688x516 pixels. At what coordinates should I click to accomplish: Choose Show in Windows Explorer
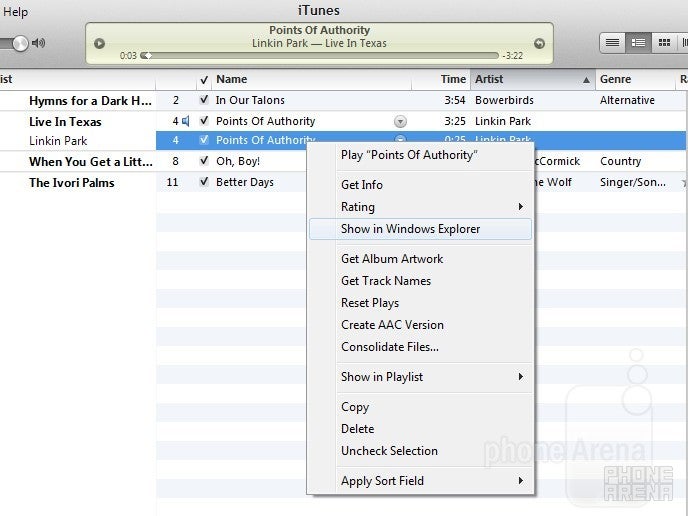click(420, 229)
